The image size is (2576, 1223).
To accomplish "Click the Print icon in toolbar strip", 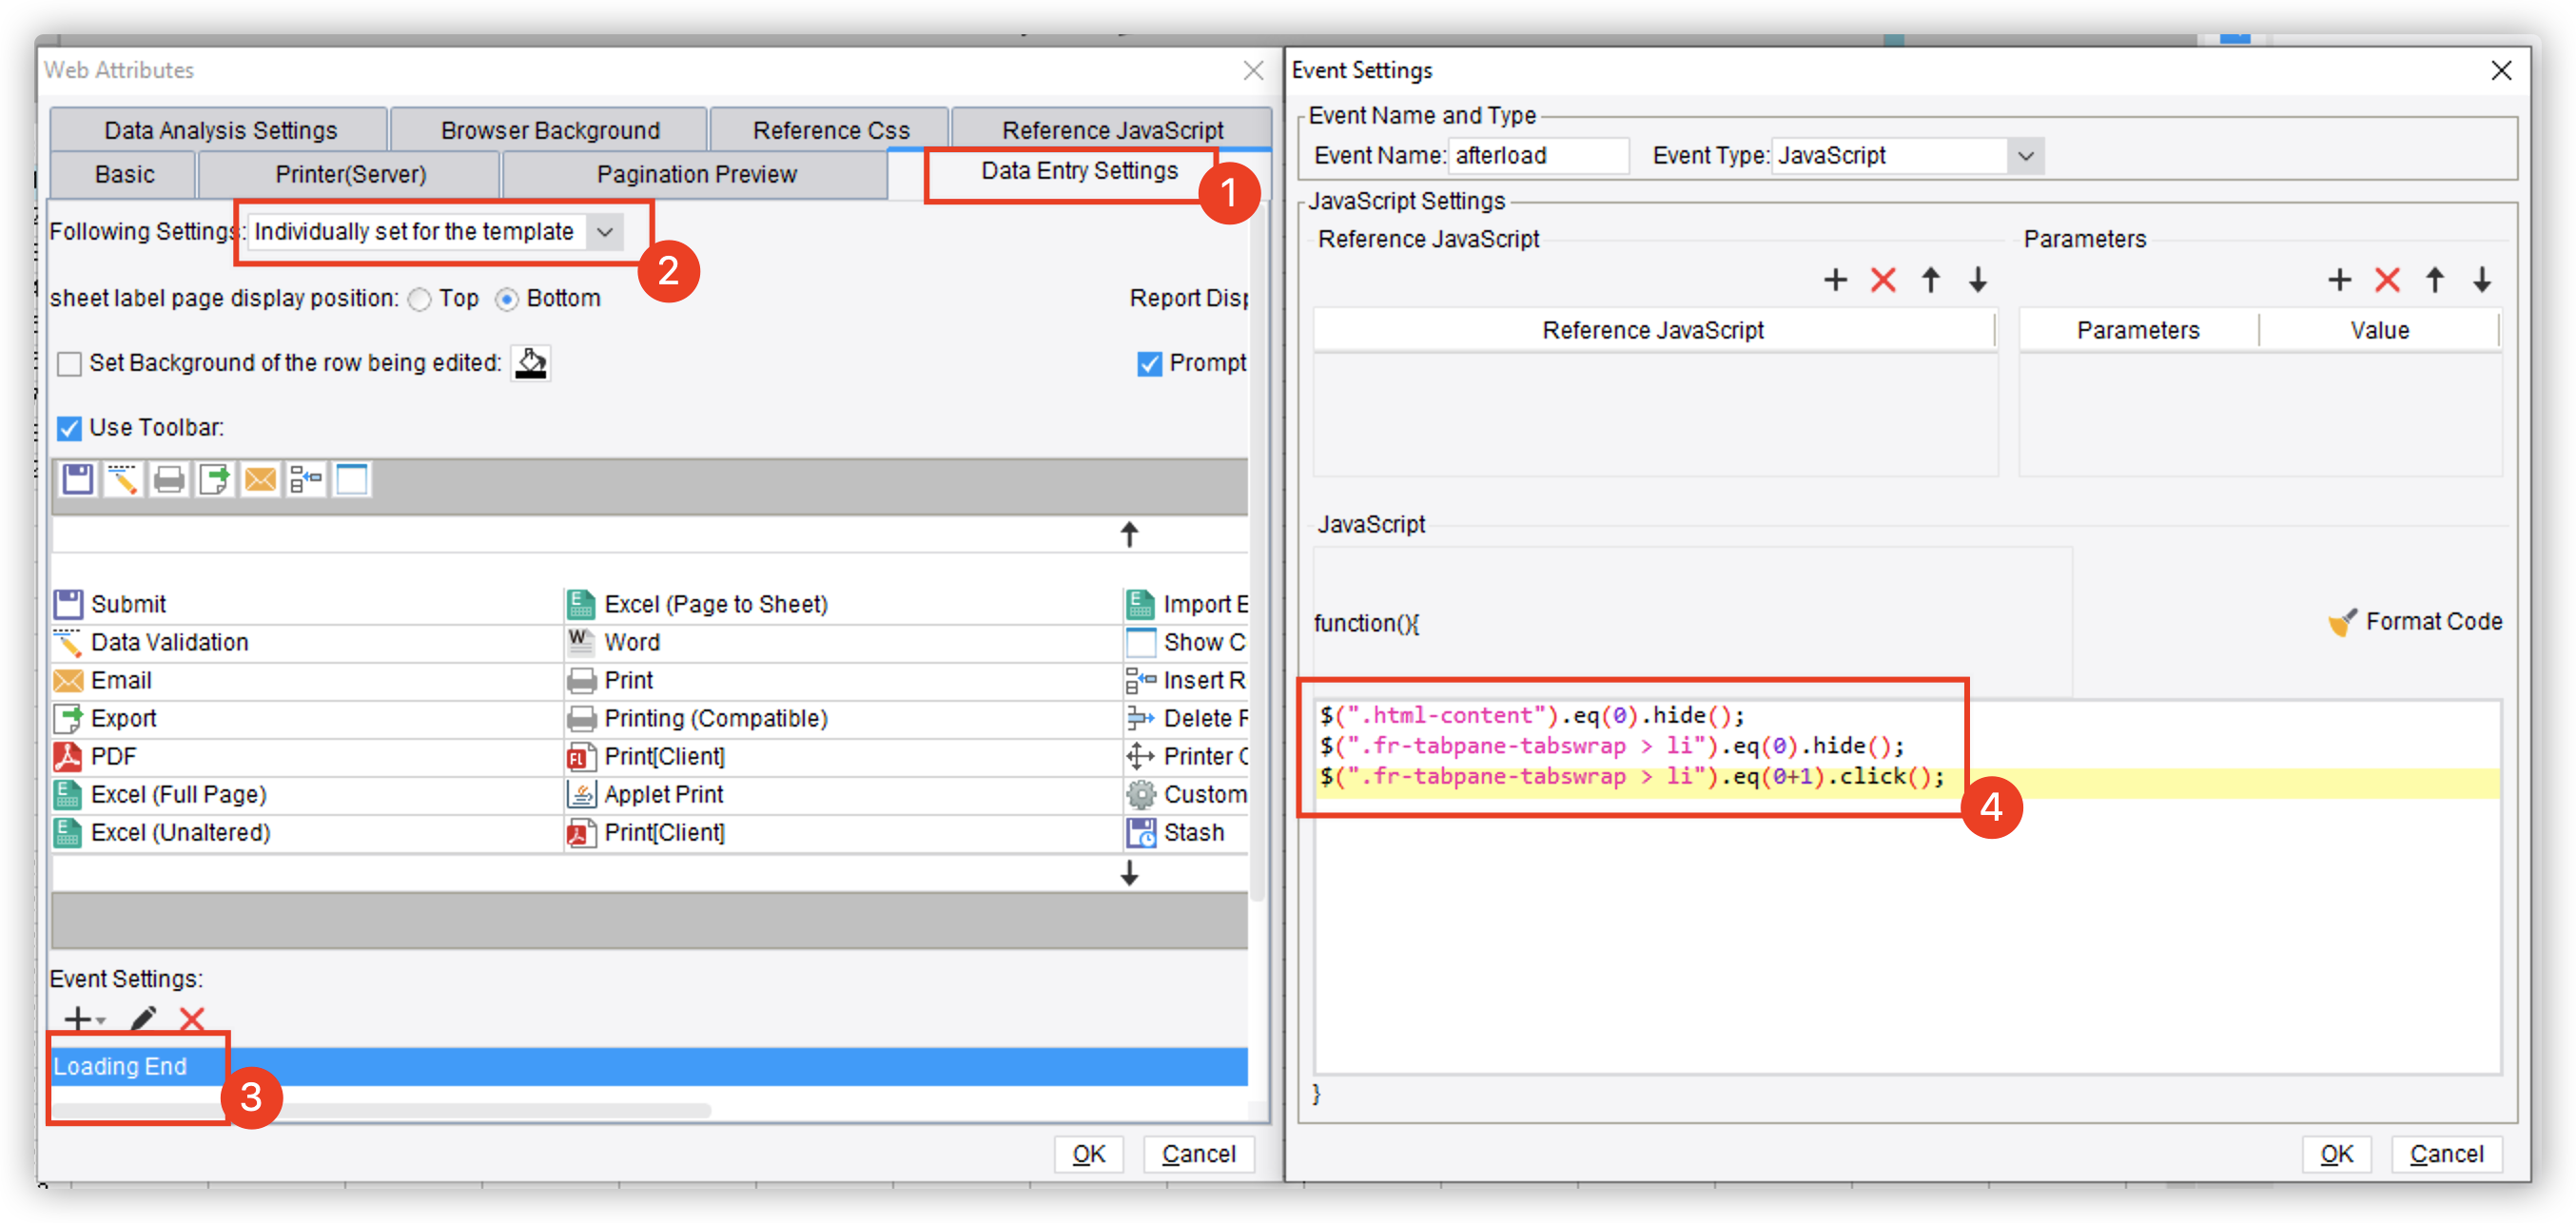I will coord(169,480).
